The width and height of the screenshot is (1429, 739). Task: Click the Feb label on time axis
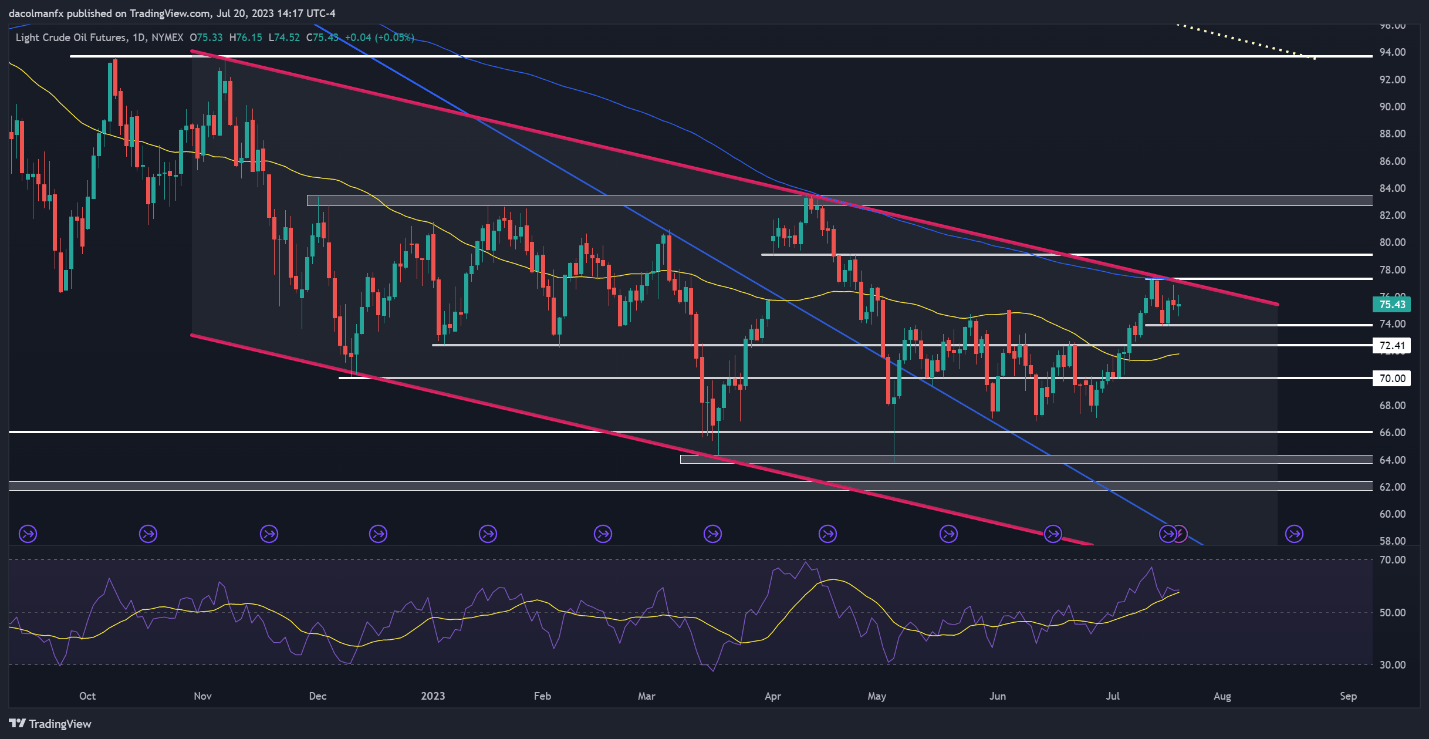point(543,694)
